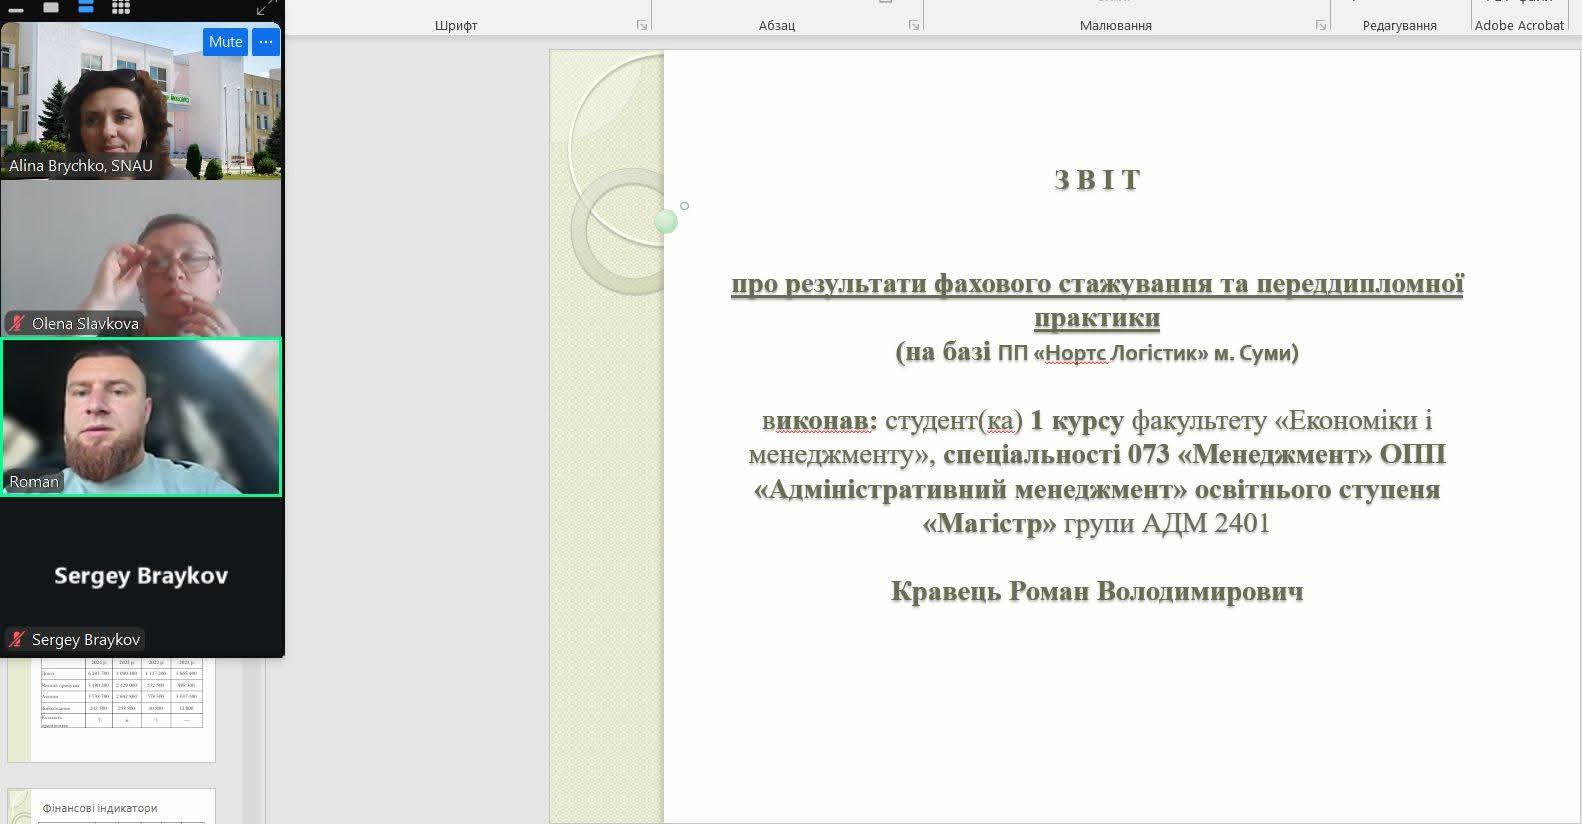Click Sergey Braykov's muted microphone icon
The image size is (1582, 824).
click(x=17, y=639)
